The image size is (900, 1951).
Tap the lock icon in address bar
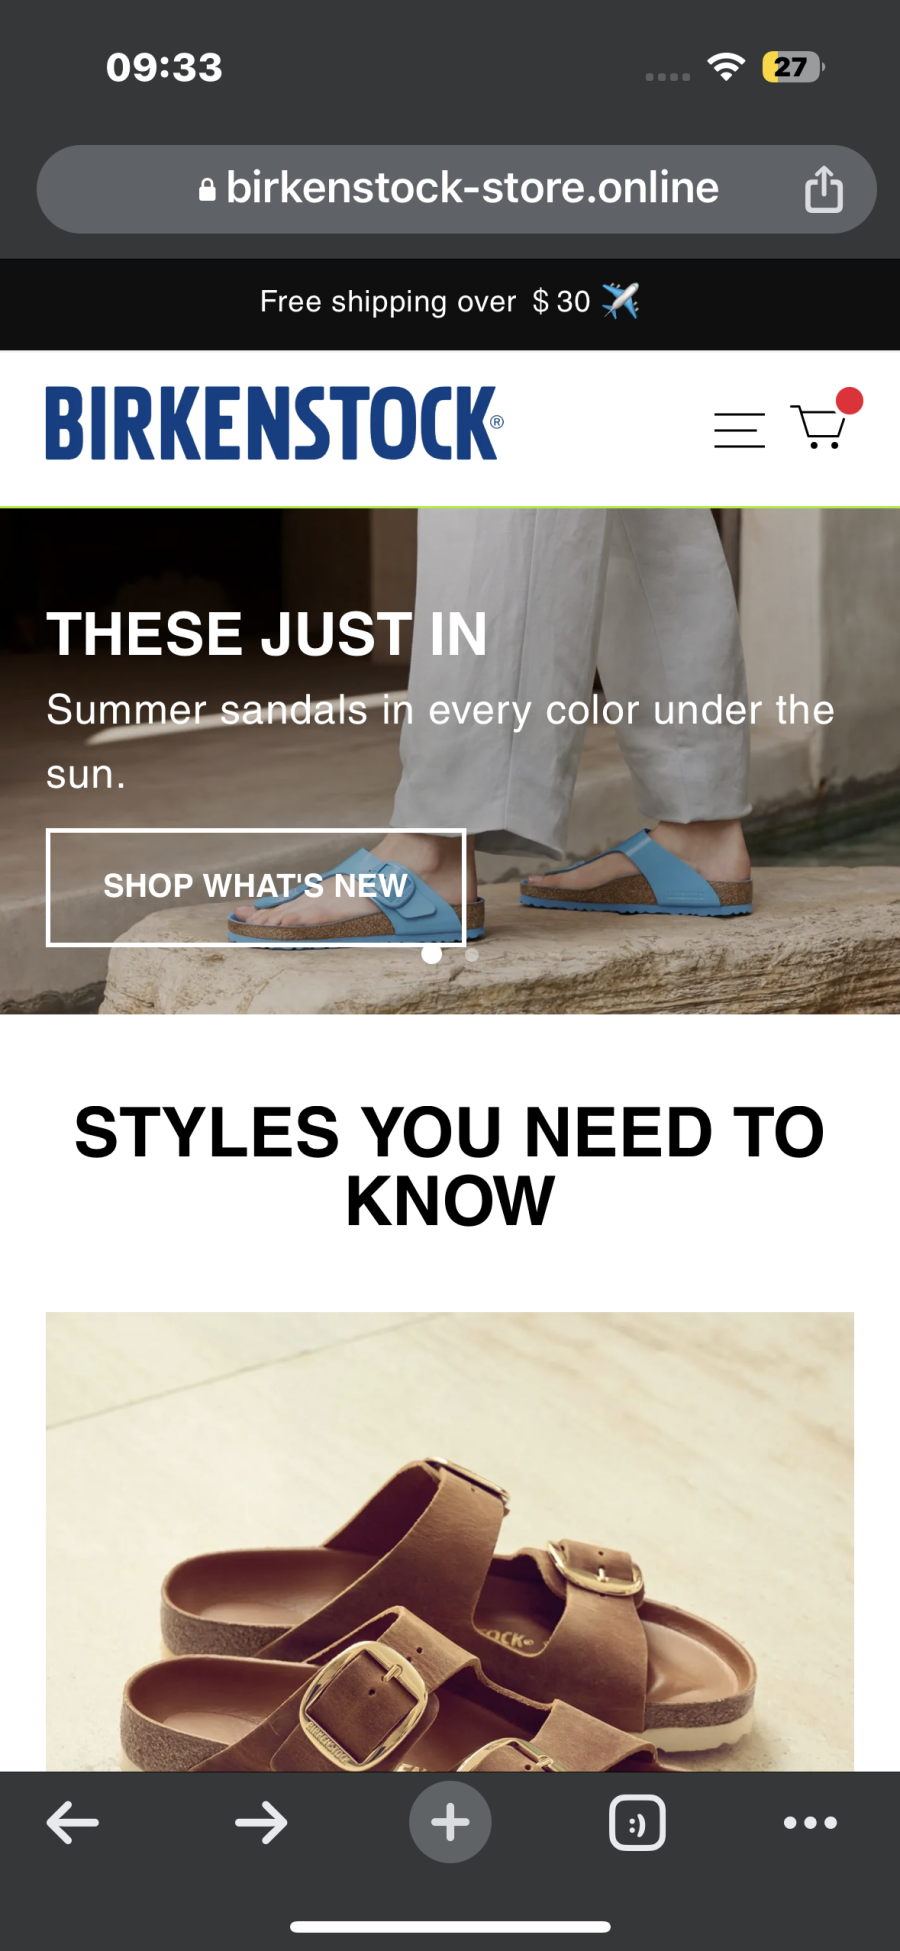207,189
